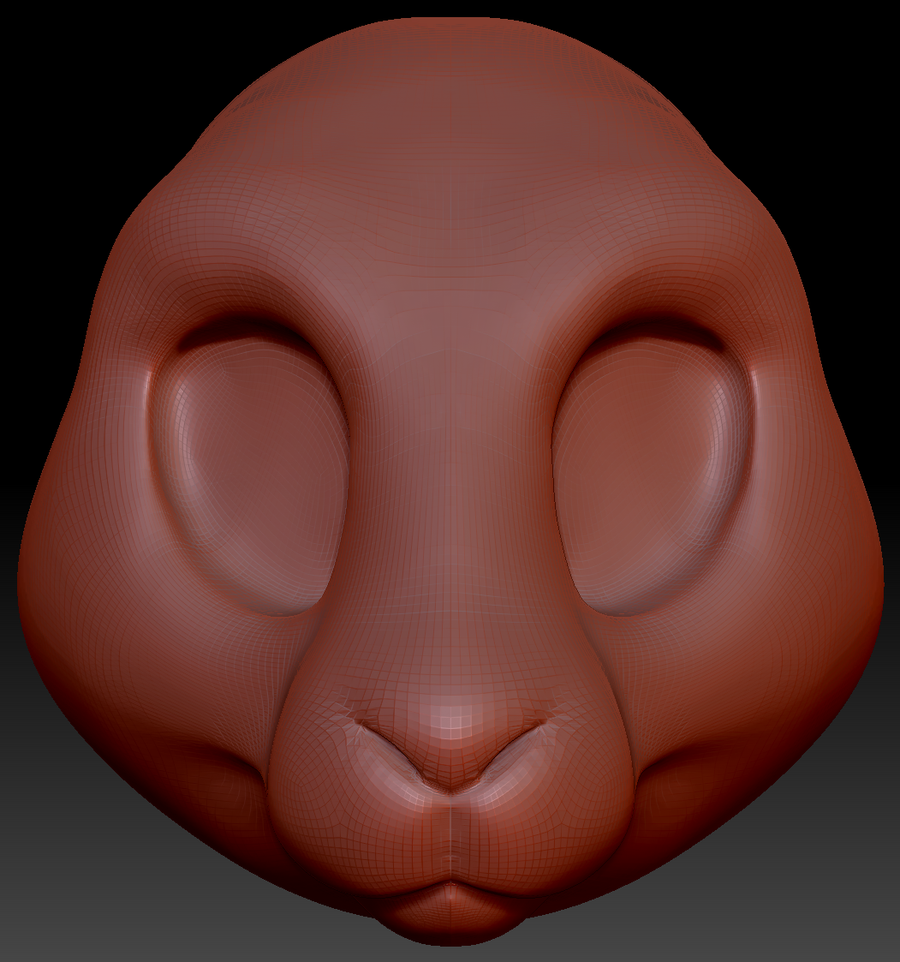Click the center of the right eye socket
The width and height of the screenshot is (900, 962).
click(652, 470)
